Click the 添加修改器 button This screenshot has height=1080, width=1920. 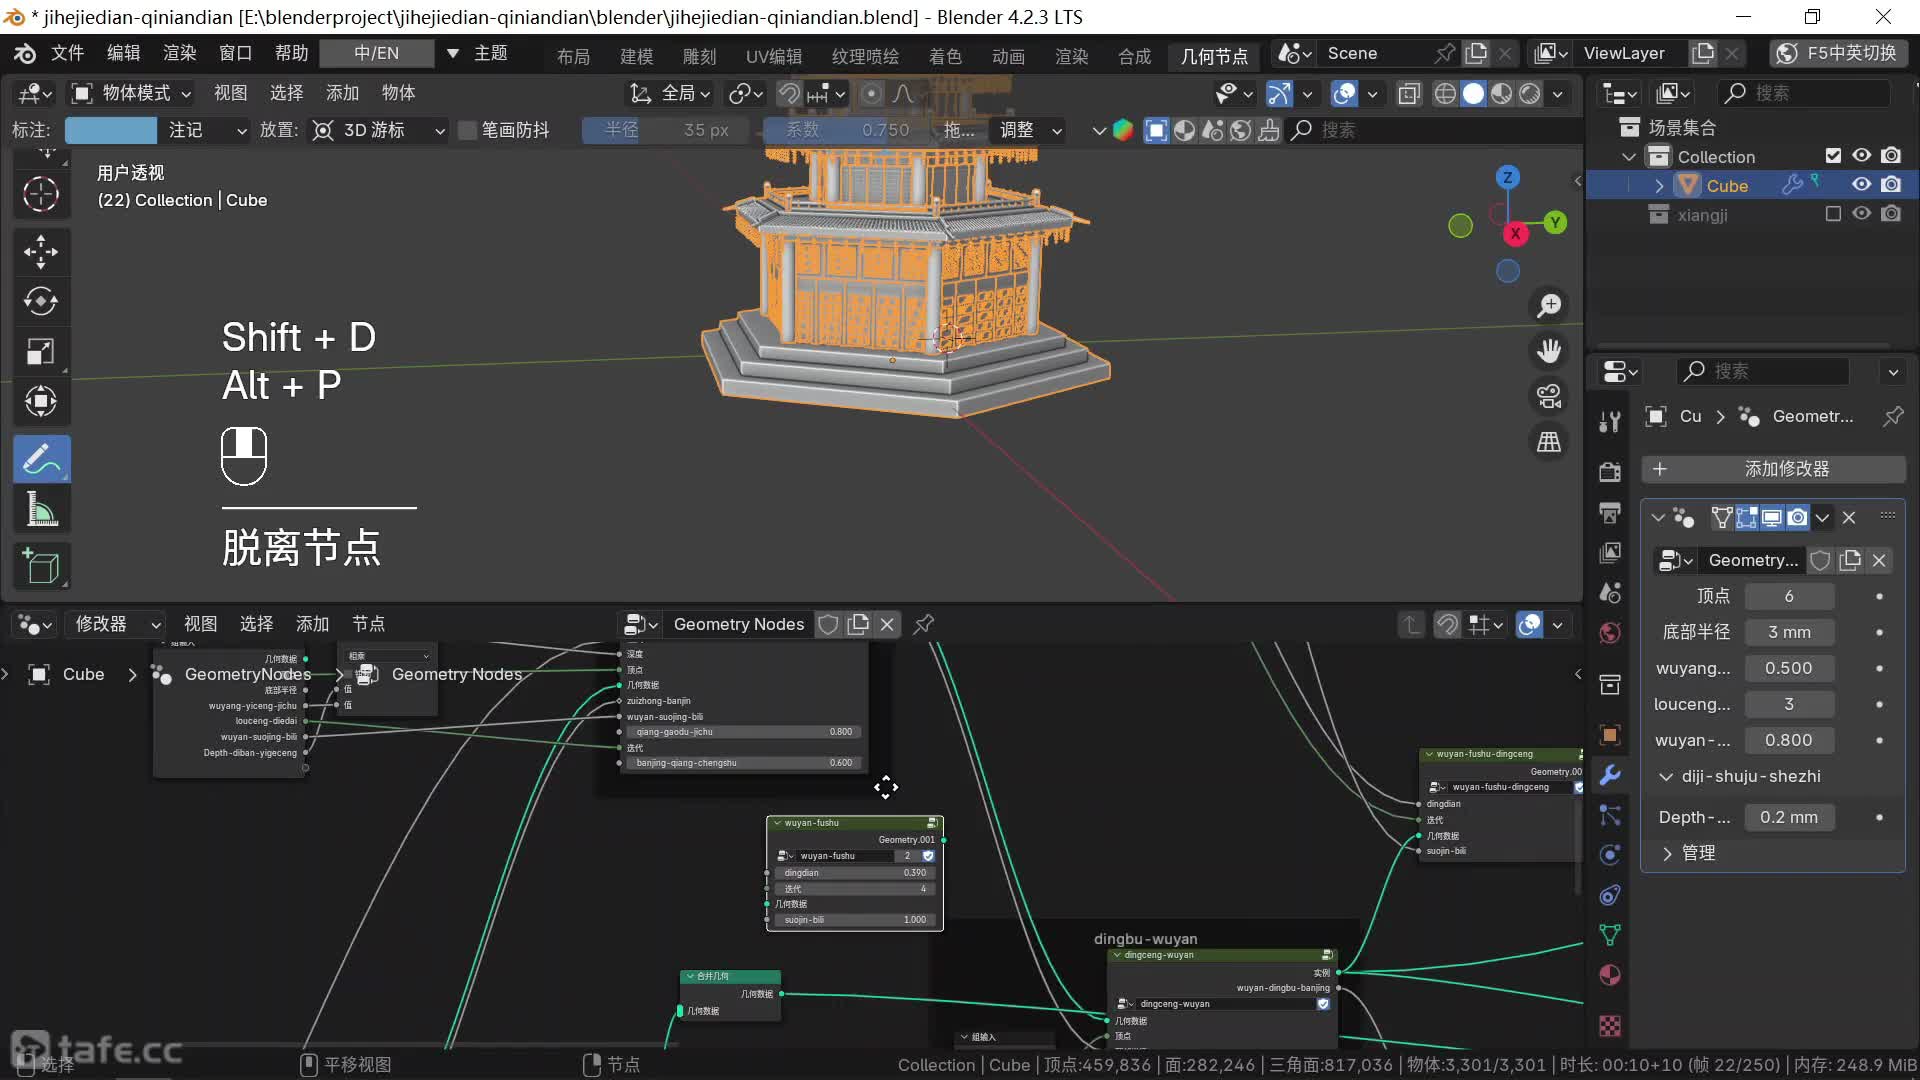tap(1773, 469)
